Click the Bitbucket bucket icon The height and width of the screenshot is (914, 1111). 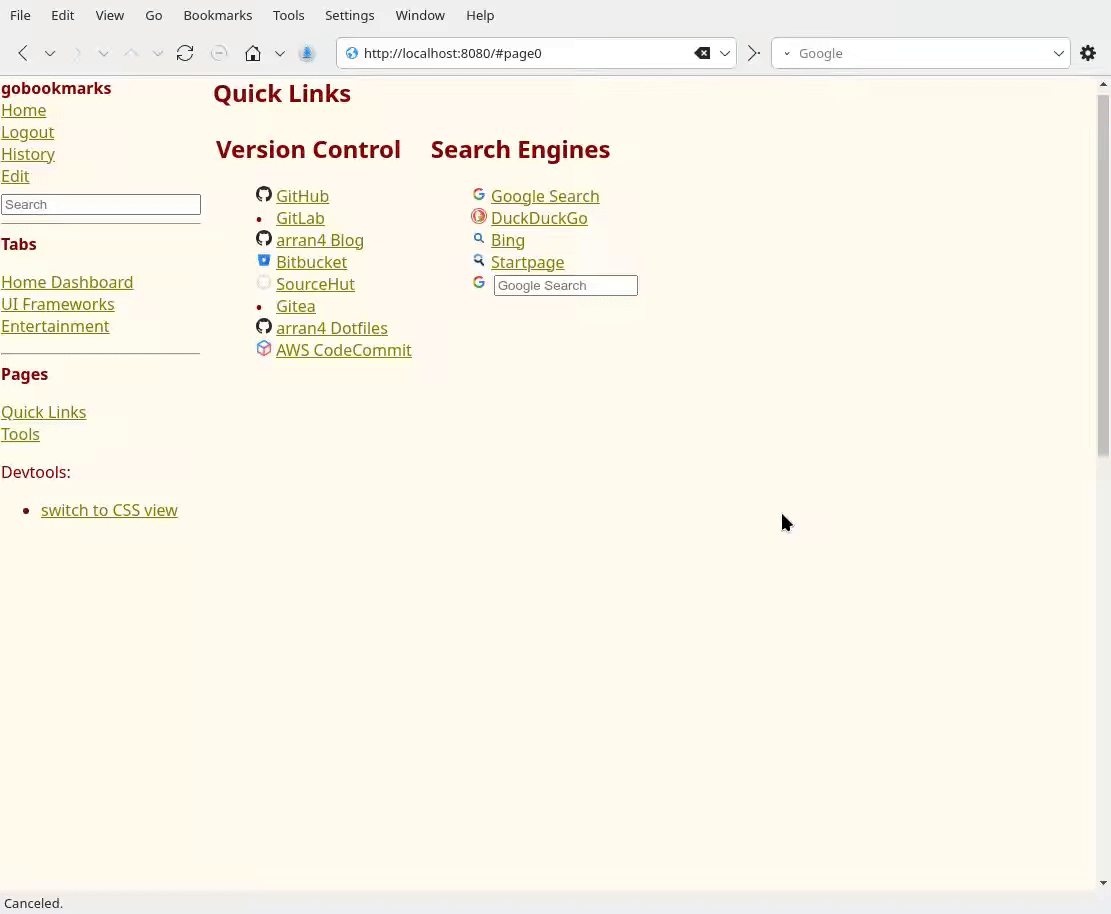point(264,260)
